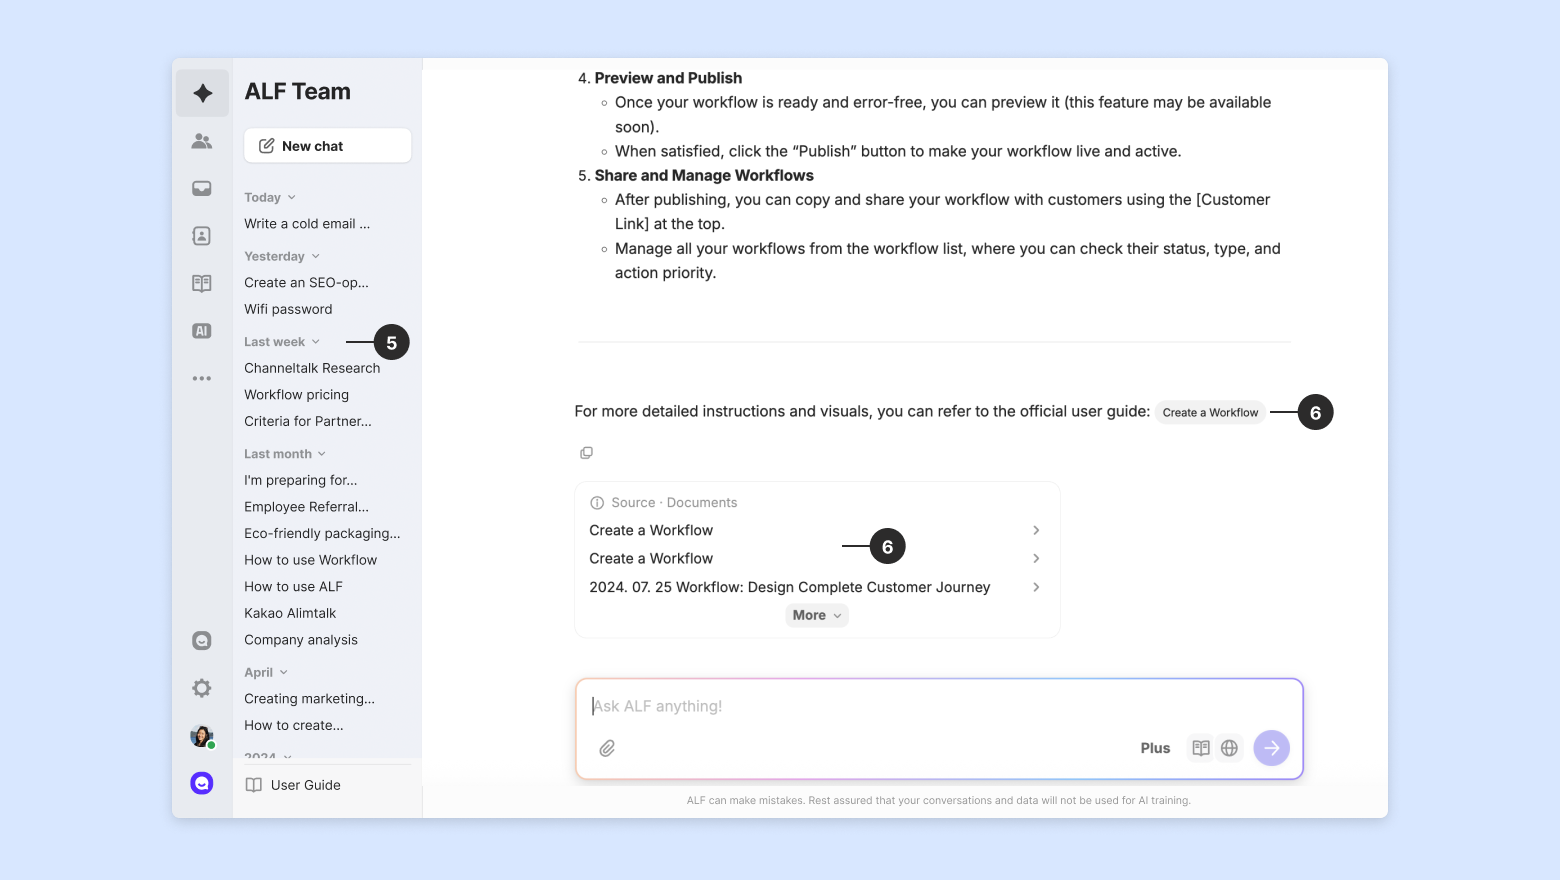Click the paperclip attachment icon

(x=607, y=748)
